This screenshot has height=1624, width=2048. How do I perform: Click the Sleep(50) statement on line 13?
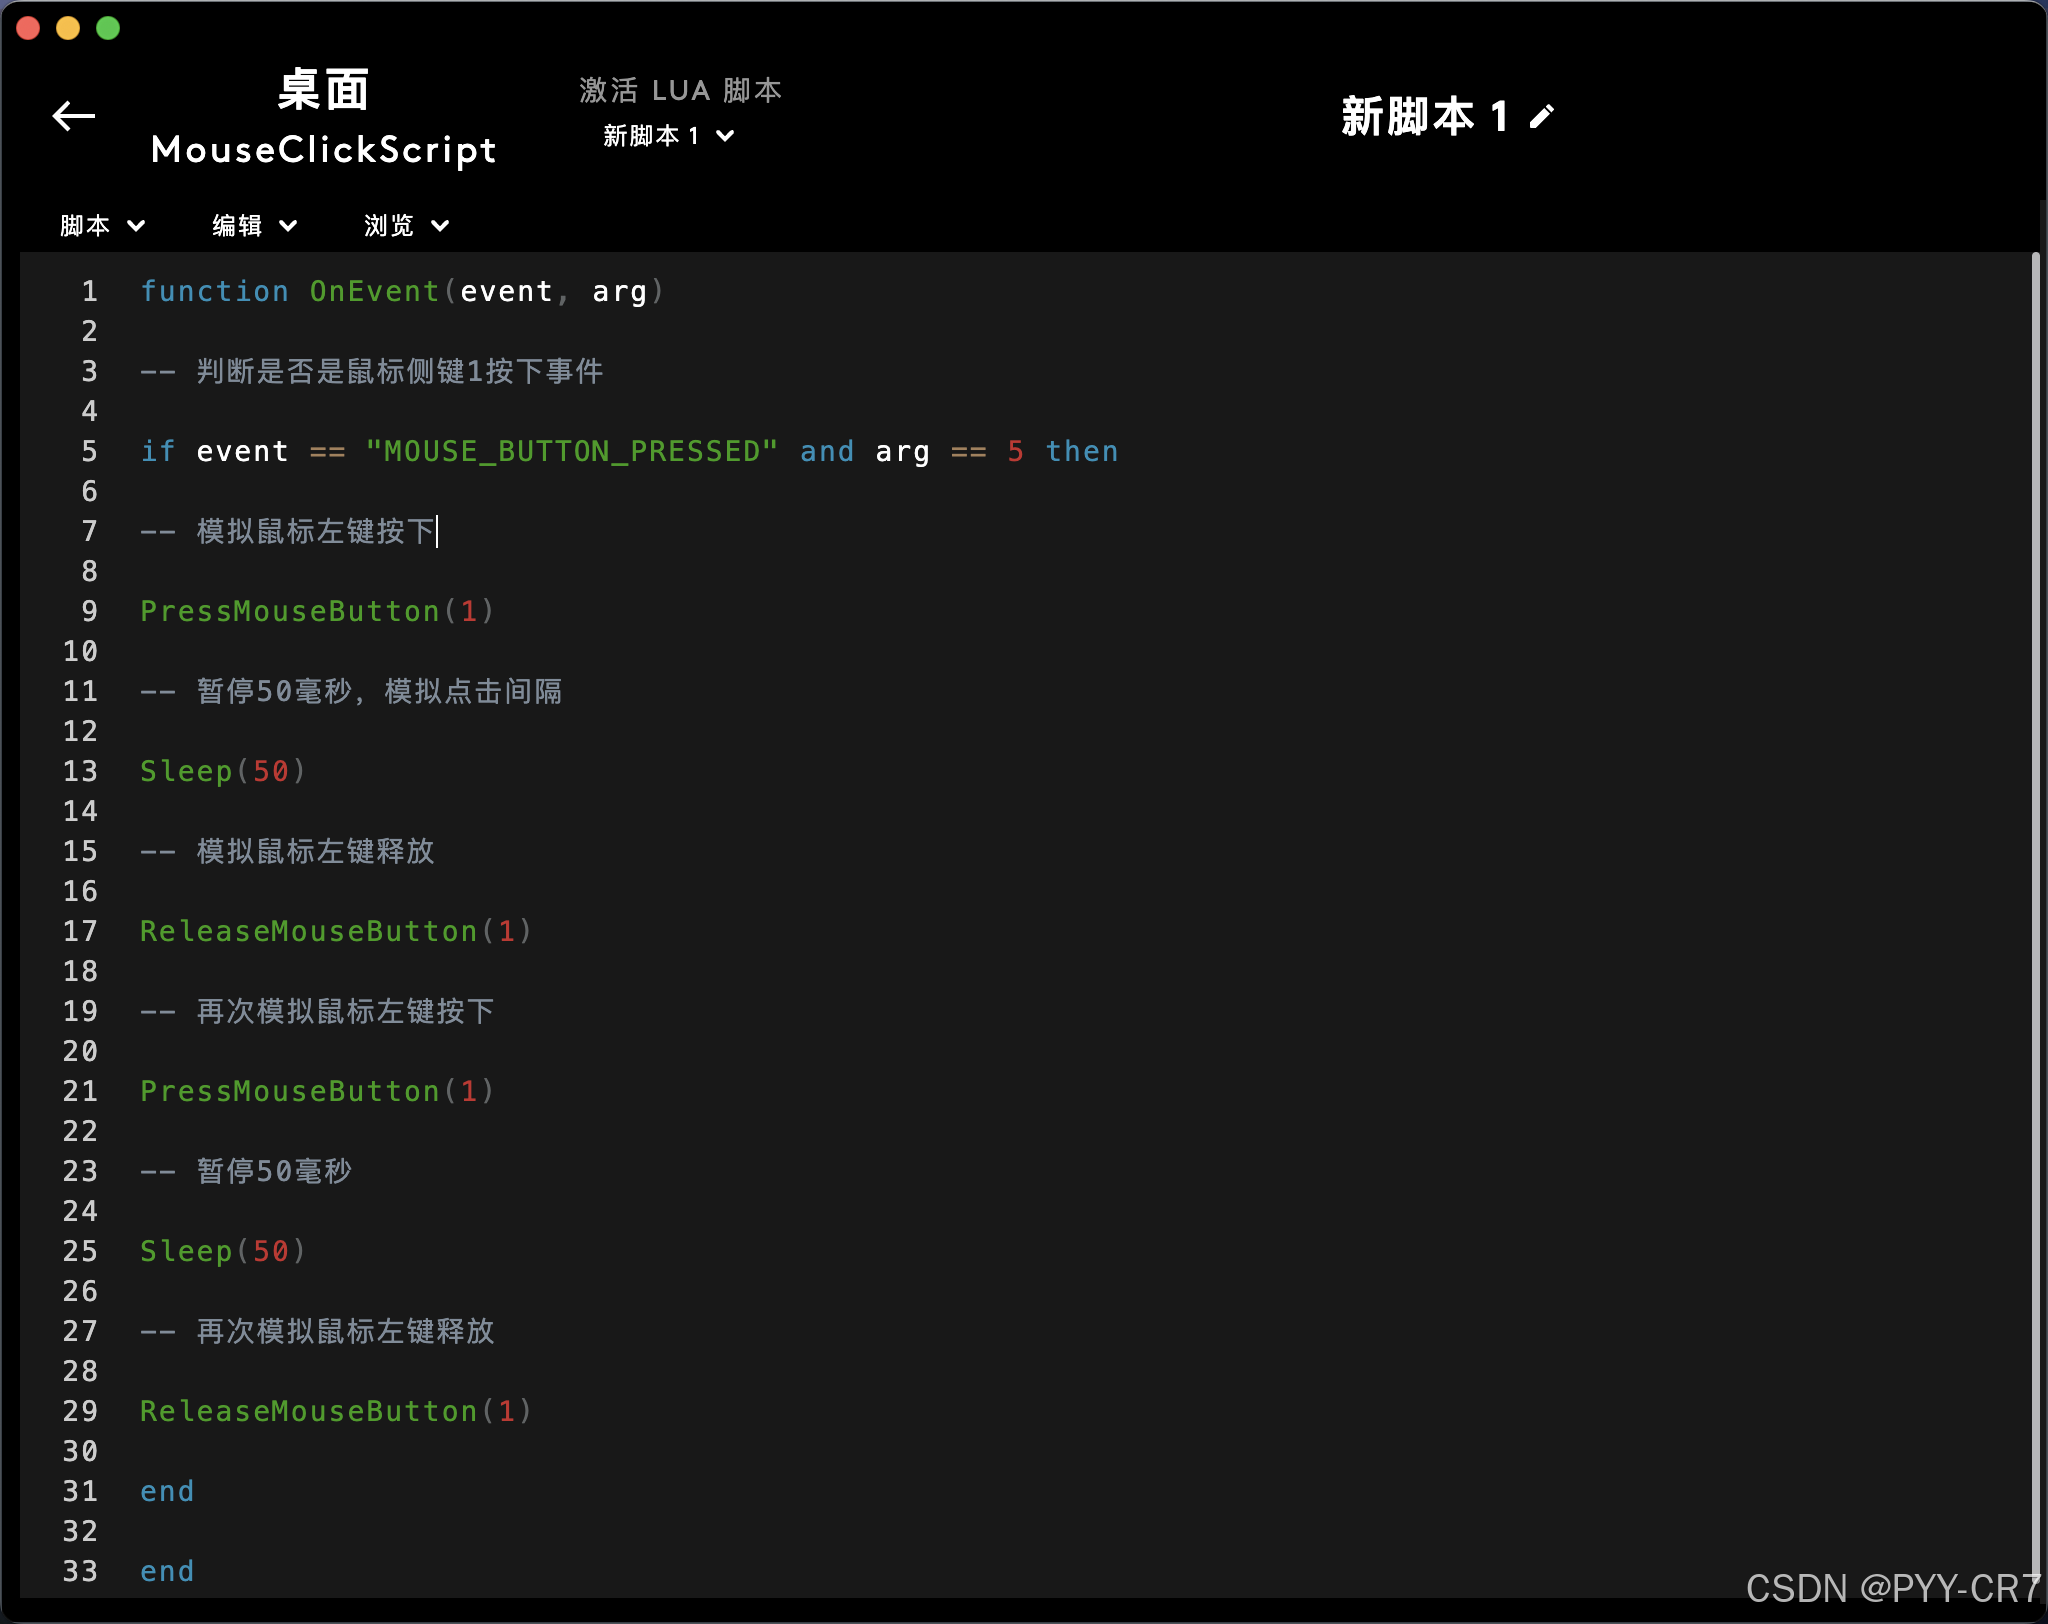[222, 771]
